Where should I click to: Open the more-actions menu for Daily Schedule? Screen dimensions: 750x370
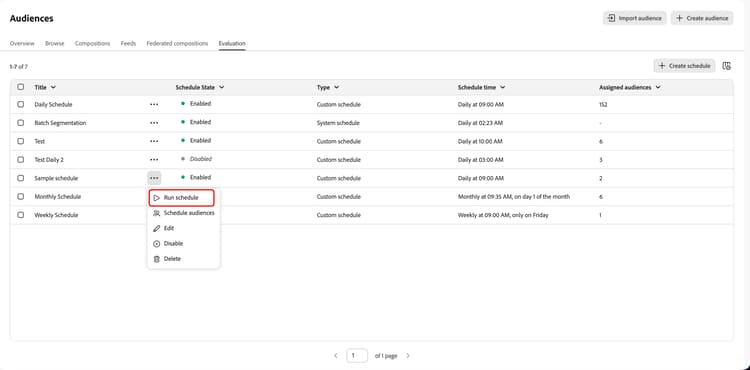pos(154,104)
